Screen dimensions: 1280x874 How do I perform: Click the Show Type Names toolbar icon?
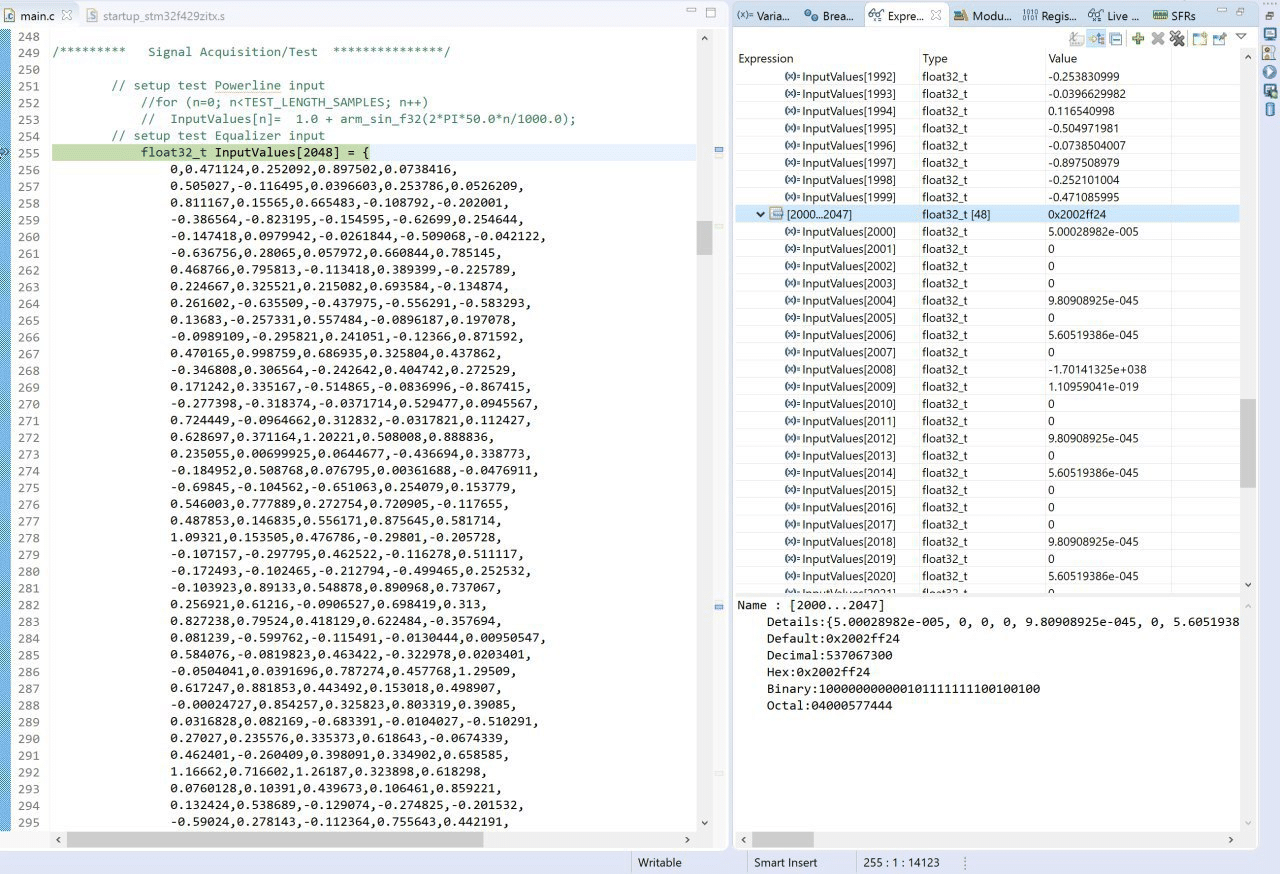click(x=1077, y=39)
